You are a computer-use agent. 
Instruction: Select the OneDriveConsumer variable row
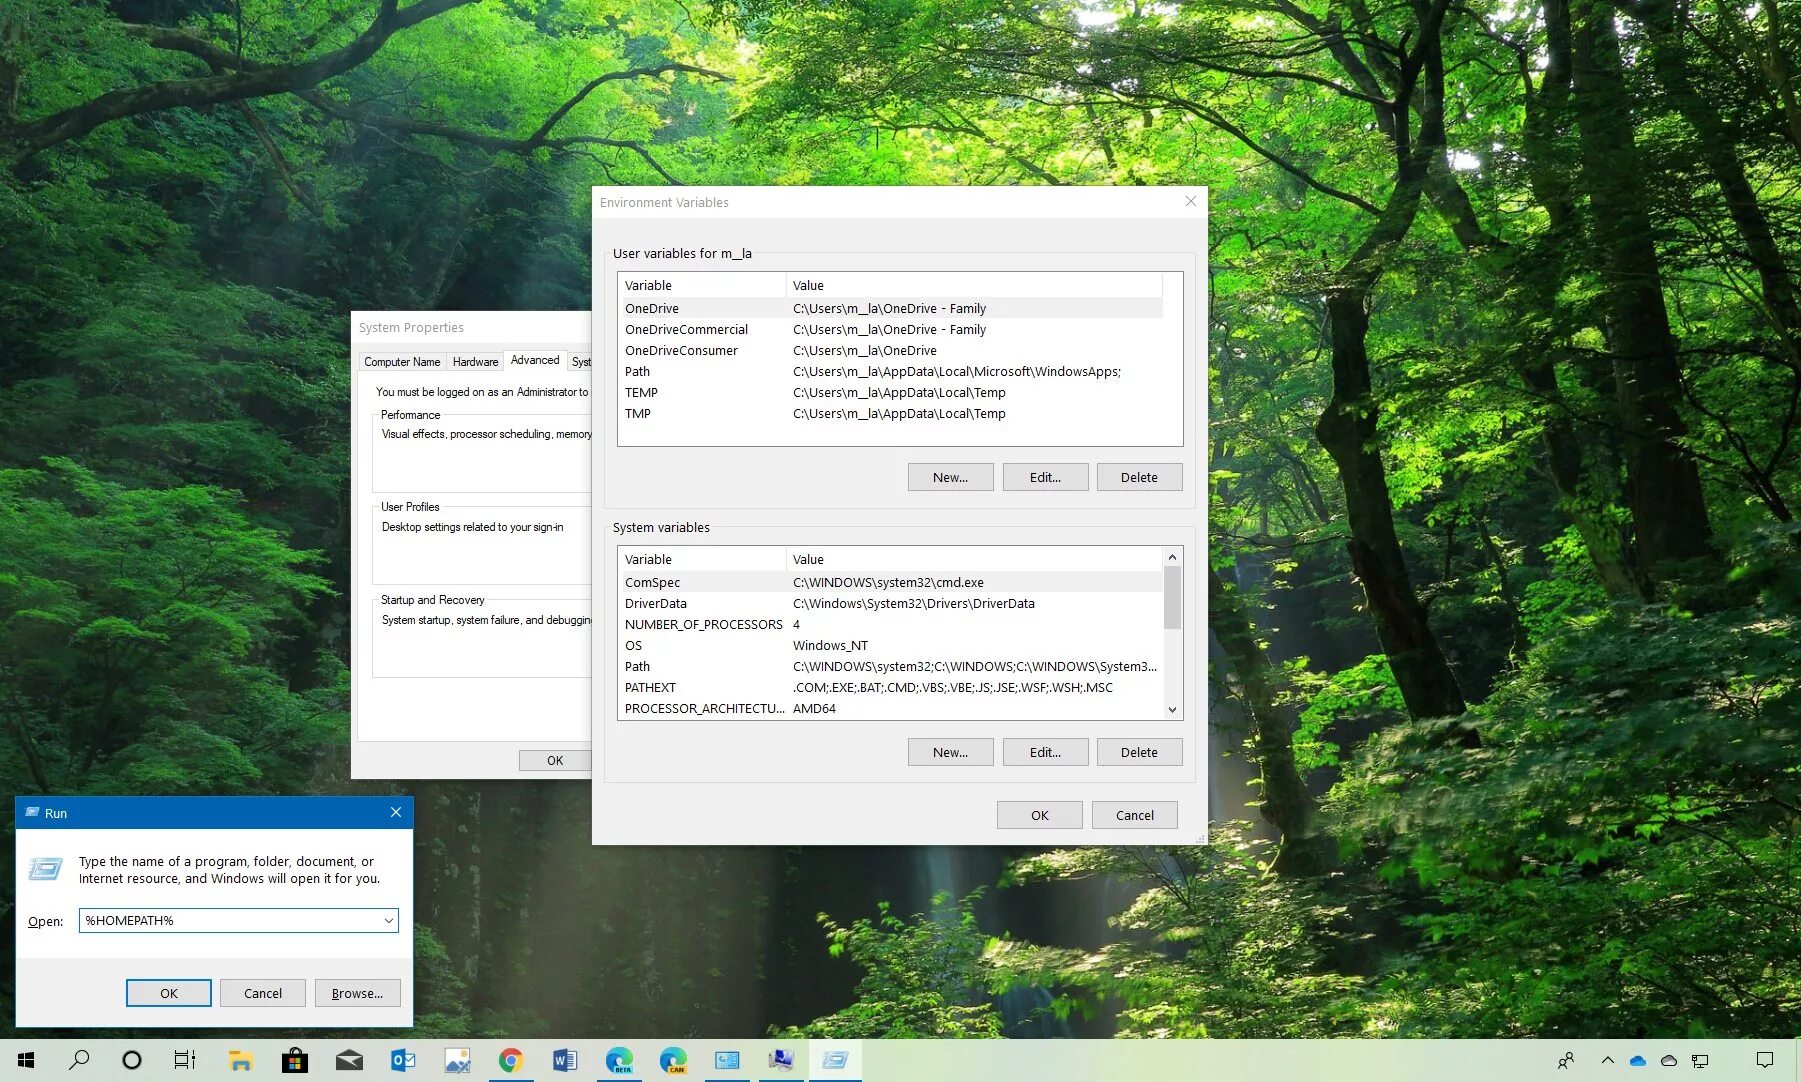[x=891, y=351]
